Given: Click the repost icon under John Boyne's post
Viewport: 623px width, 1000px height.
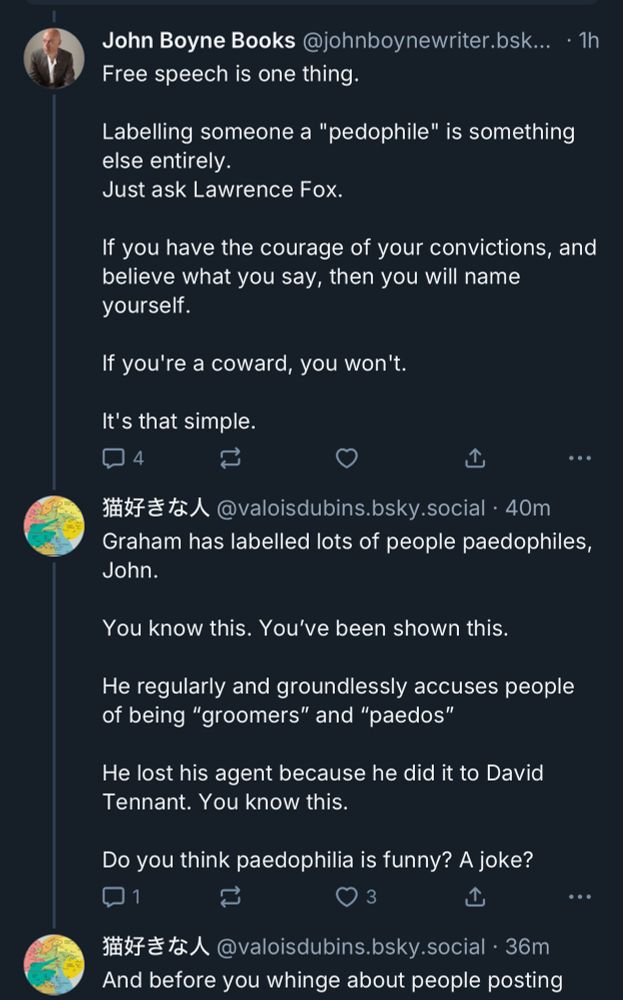Looking at the screenshot, I should click(x=232, y=458).
